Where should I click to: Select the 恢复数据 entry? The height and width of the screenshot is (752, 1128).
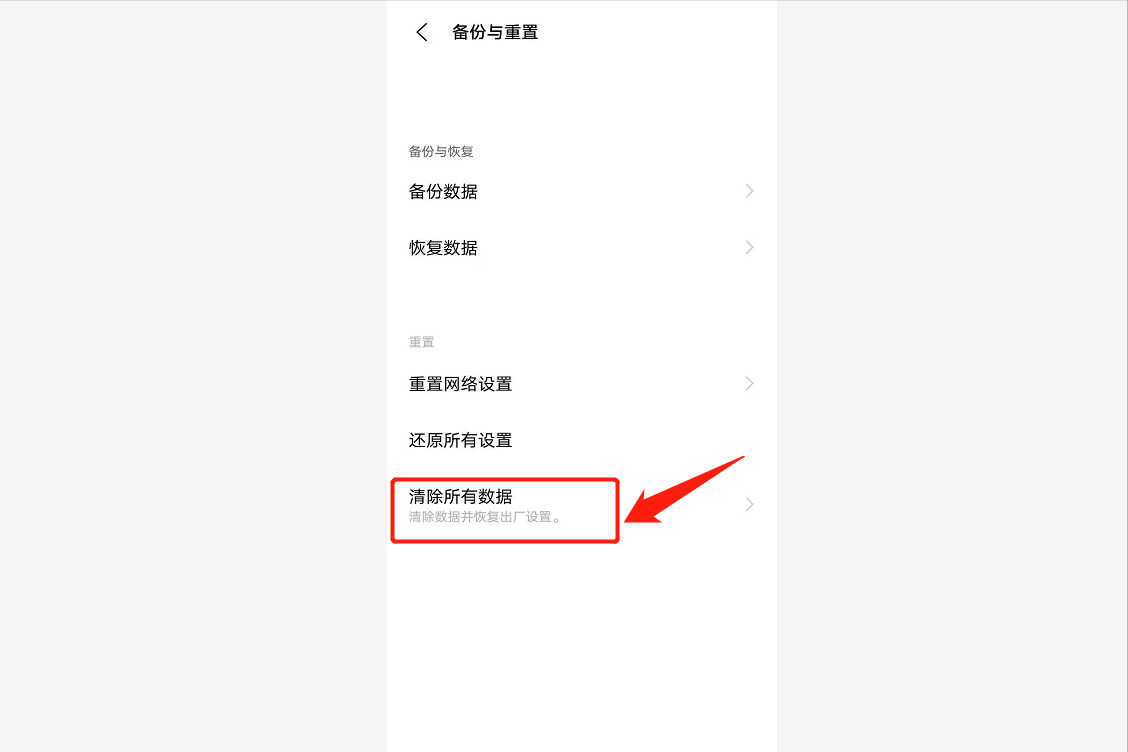point(582,248)
